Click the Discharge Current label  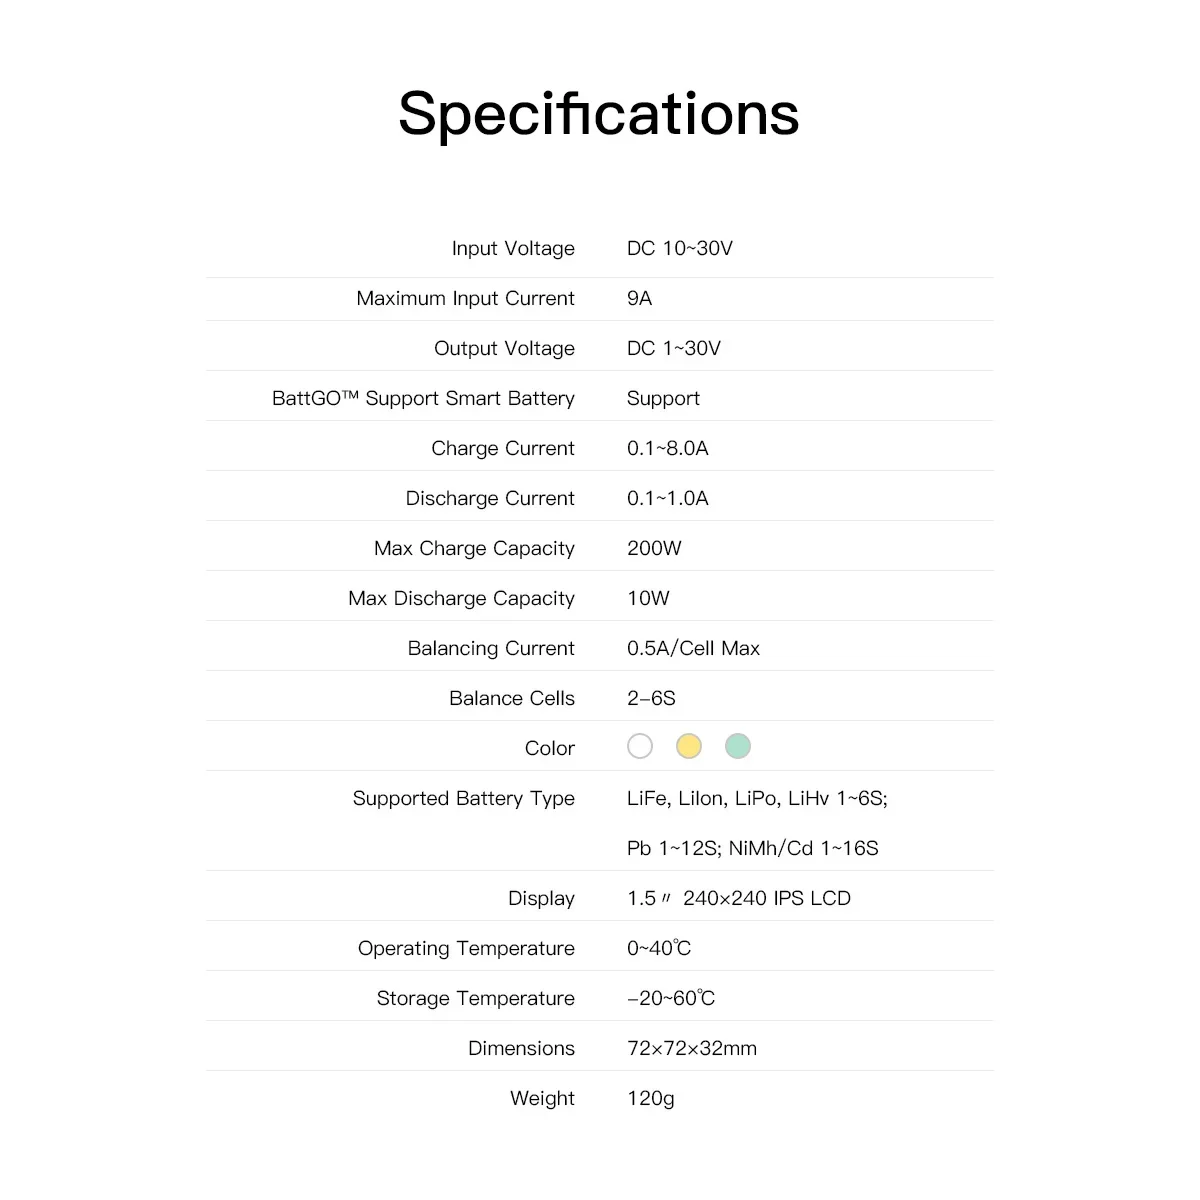tap(490, 498)
